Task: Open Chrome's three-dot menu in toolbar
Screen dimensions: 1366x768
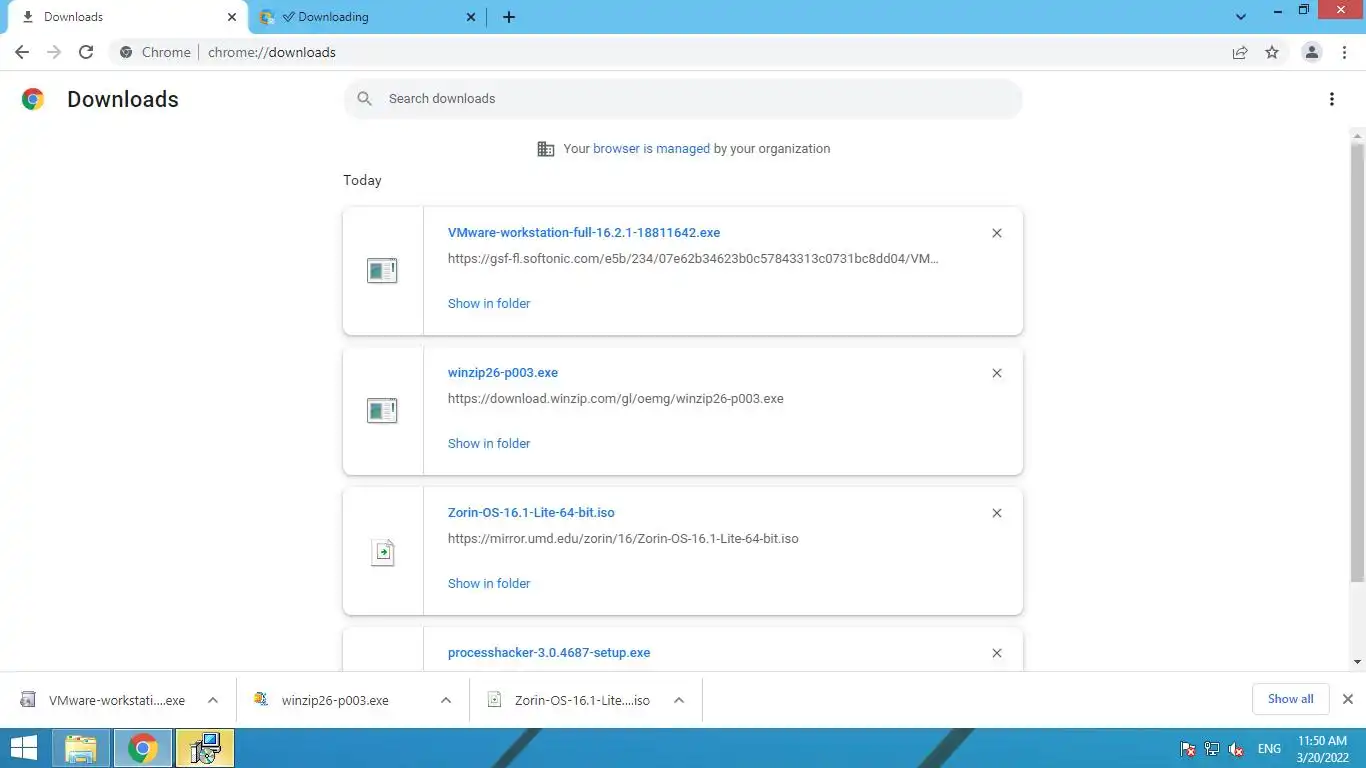Action: tap(1344, 52)
